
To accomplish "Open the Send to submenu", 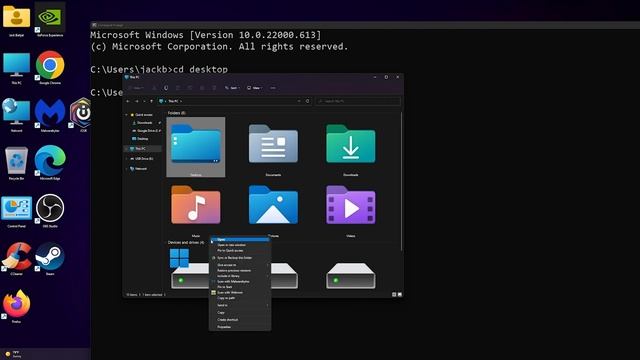I will pyautogui.click(x=240, y=305).
